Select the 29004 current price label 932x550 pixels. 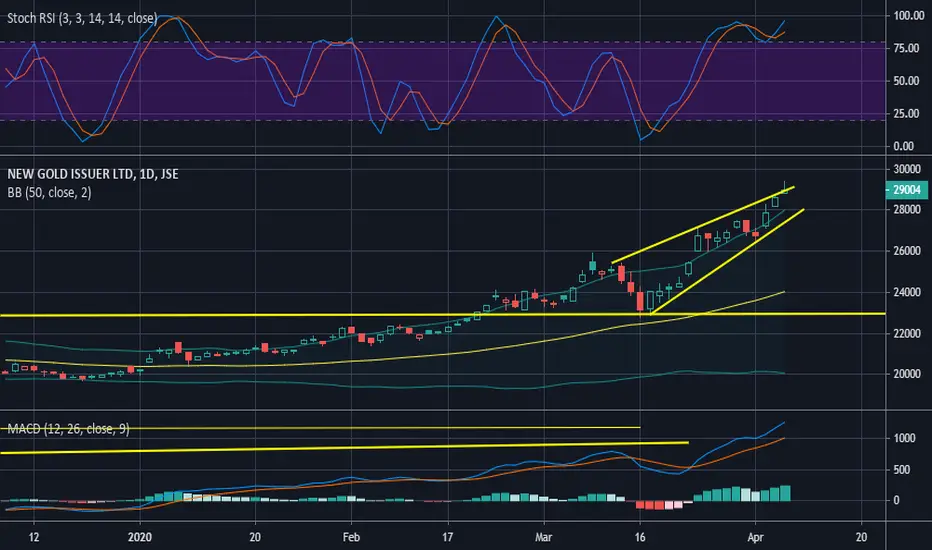906,190
